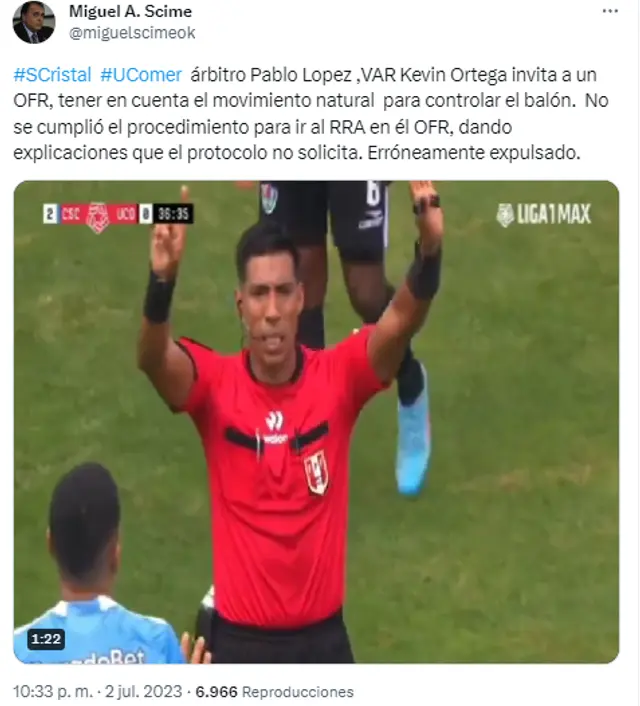Image resolution: width=640 pixels, height=706 pixels.
Task: Open the 2 jul. 2023 date link
Action: (x=144, y=691)
